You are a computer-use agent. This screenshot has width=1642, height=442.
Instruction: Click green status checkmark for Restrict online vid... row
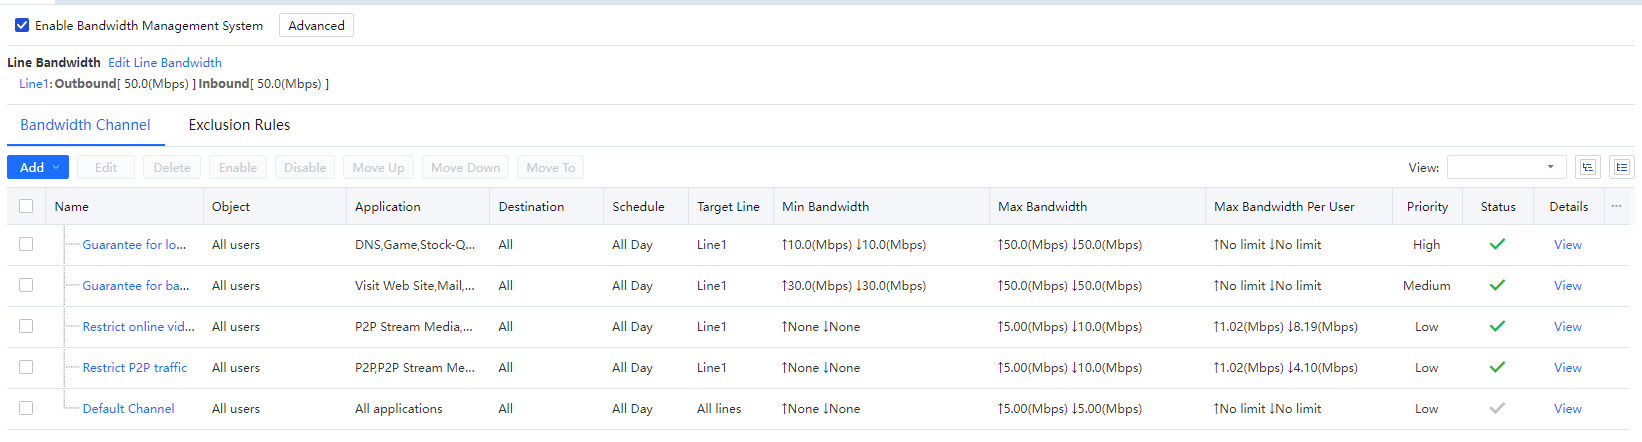[1497, 326]
